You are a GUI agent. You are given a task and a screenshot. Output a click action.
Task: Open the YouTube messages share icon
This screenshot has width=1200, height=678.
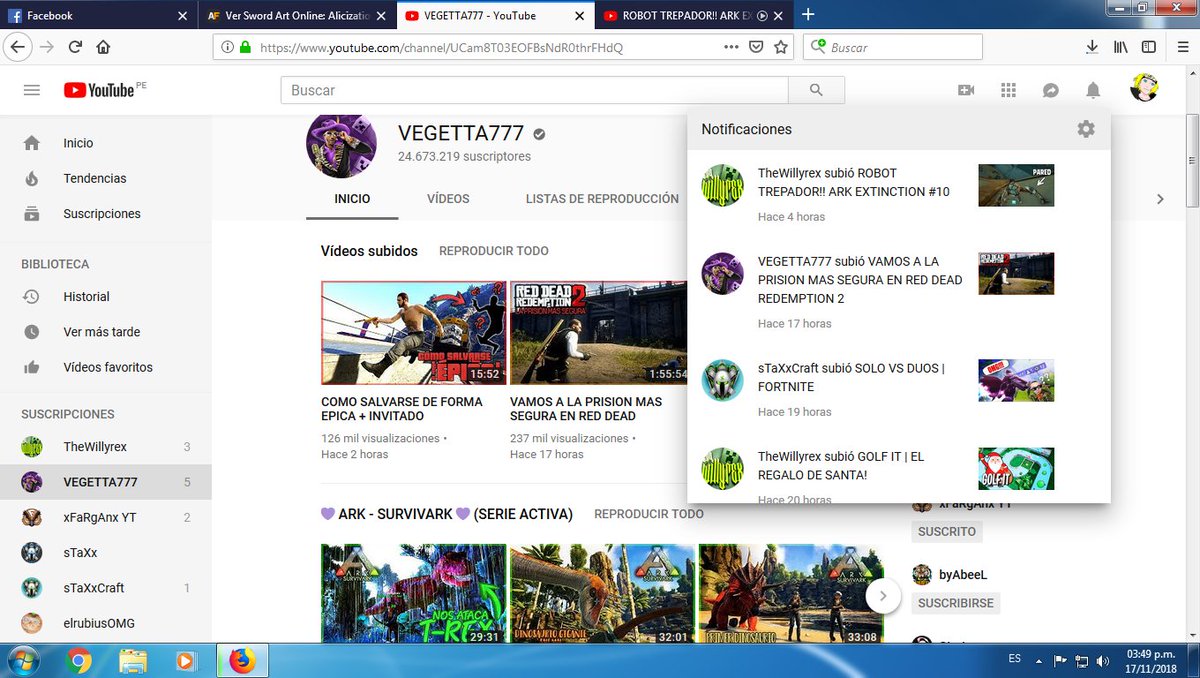pyautogui.click(x=1051, y=90)
